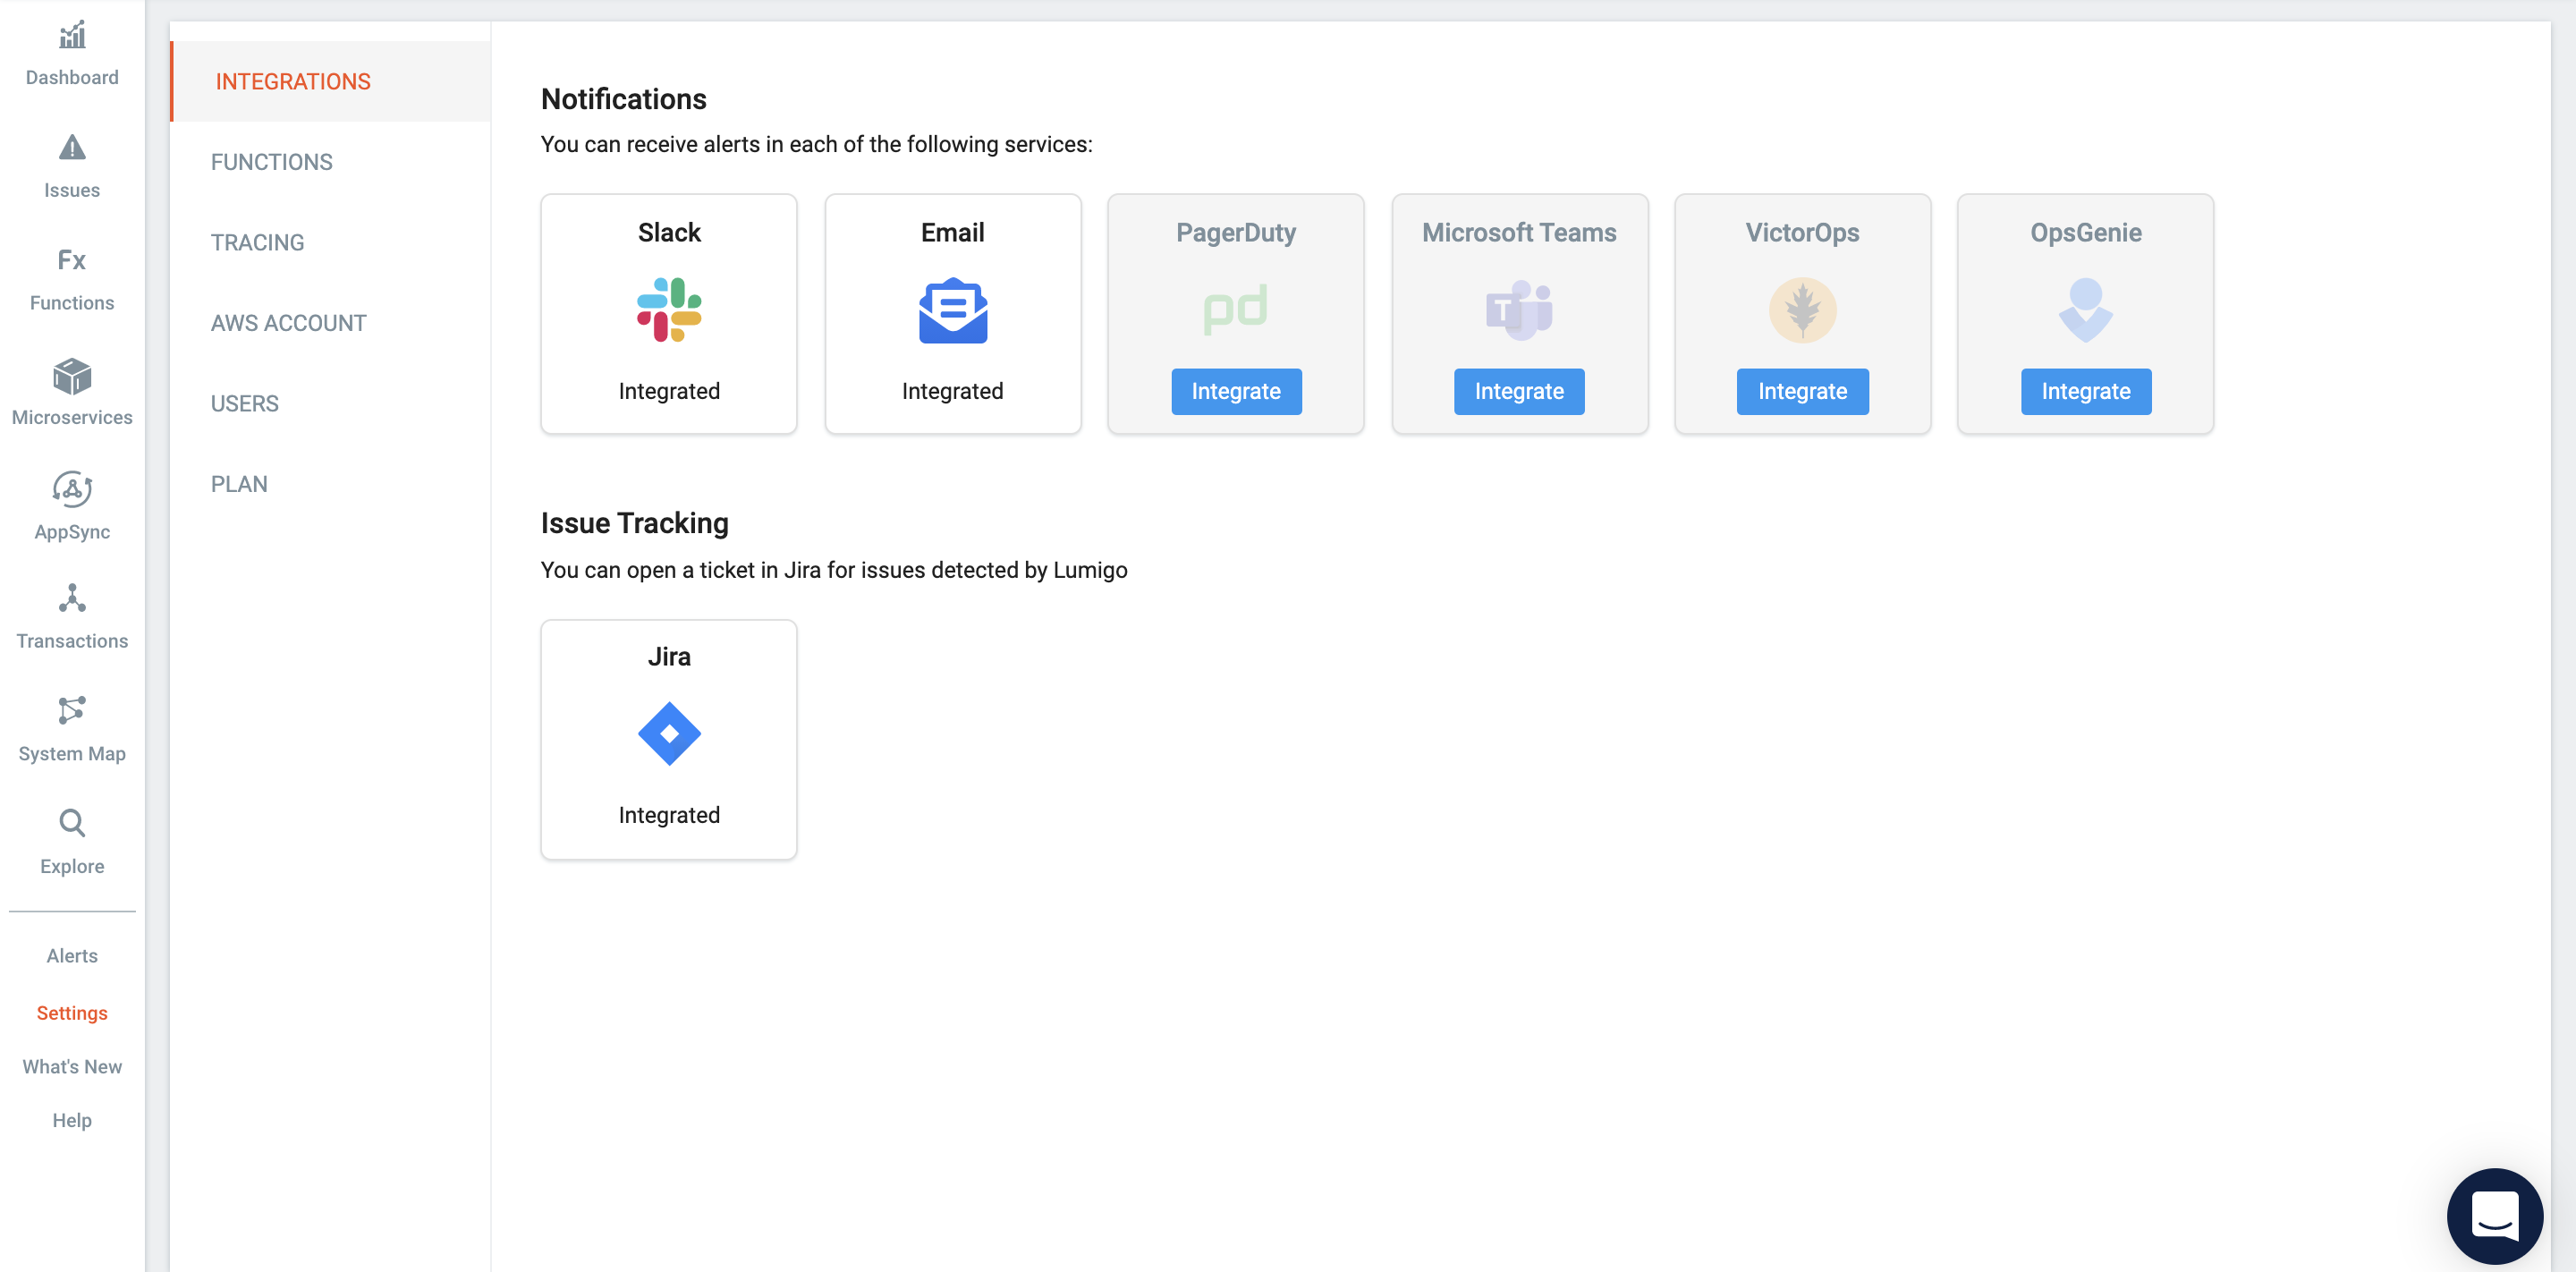The image size is (2576, 1272).
Task: Click the System Map label in sidebar
Action: point(72,753)
